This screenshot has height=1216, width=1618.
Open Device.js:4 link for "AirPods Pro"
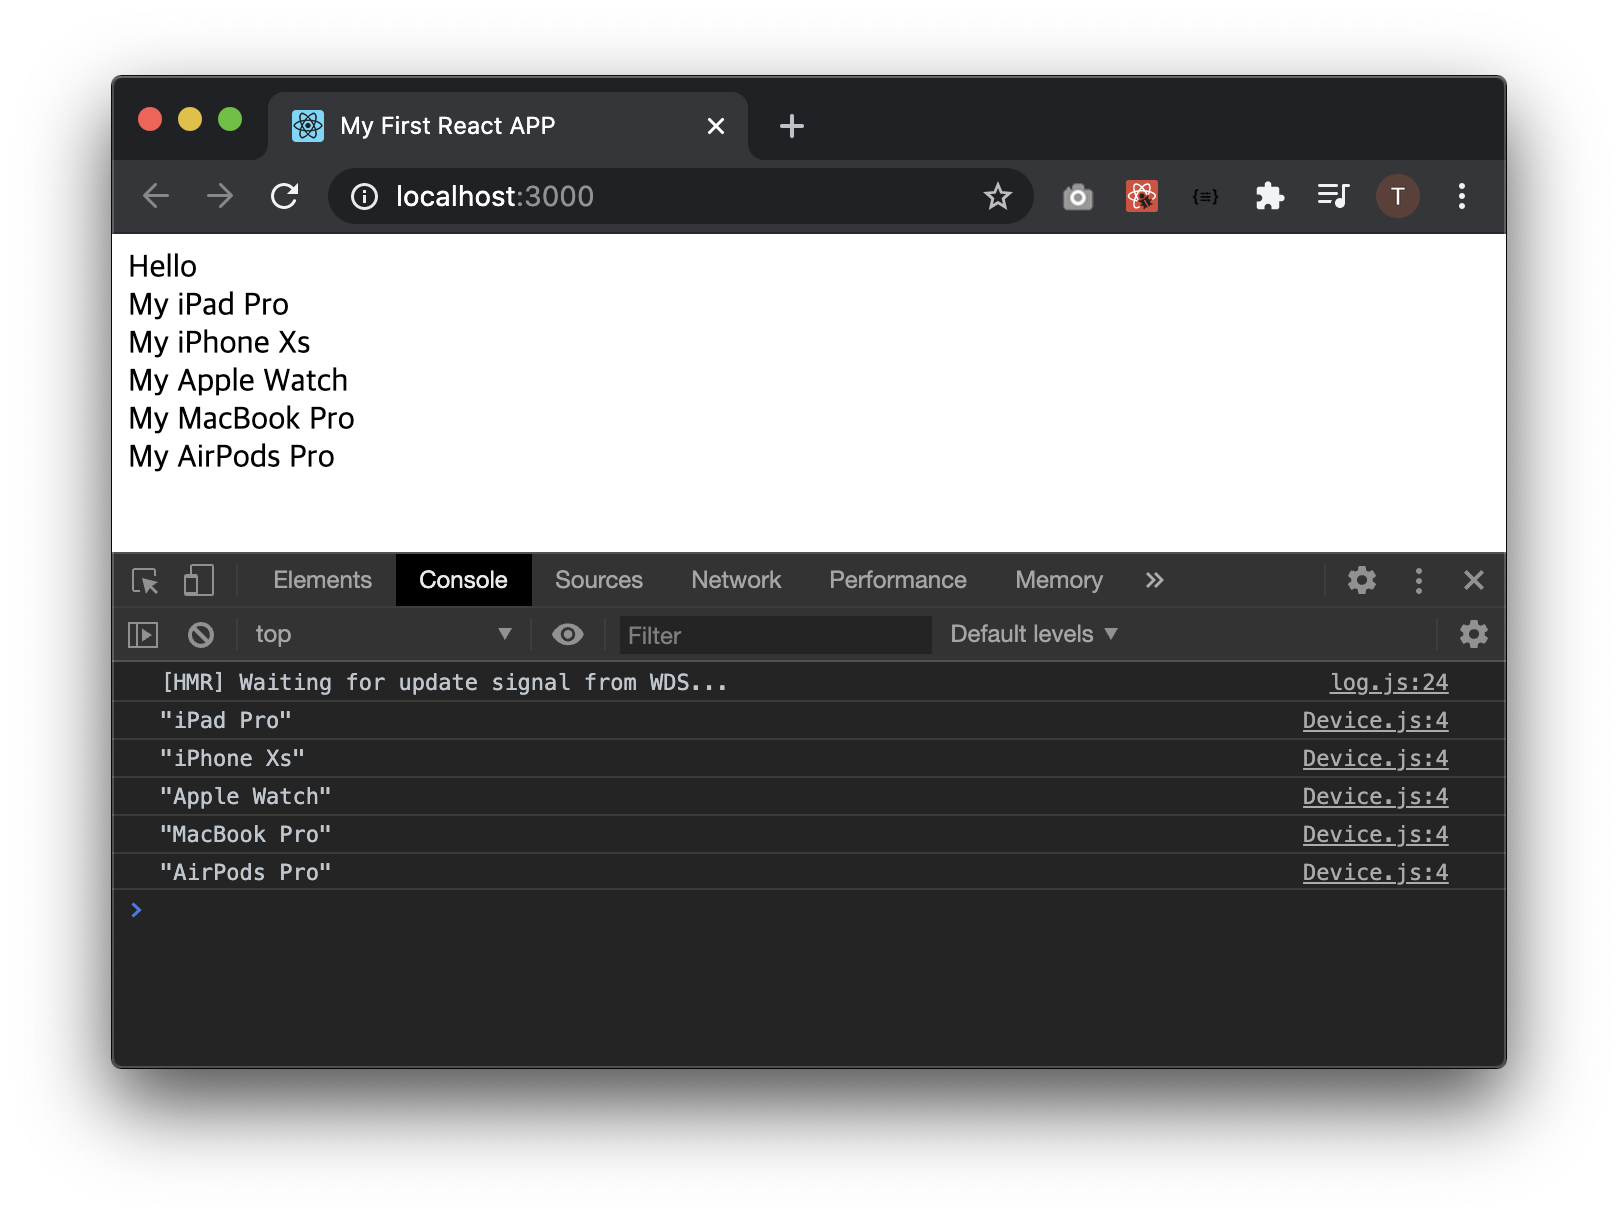1375,872
